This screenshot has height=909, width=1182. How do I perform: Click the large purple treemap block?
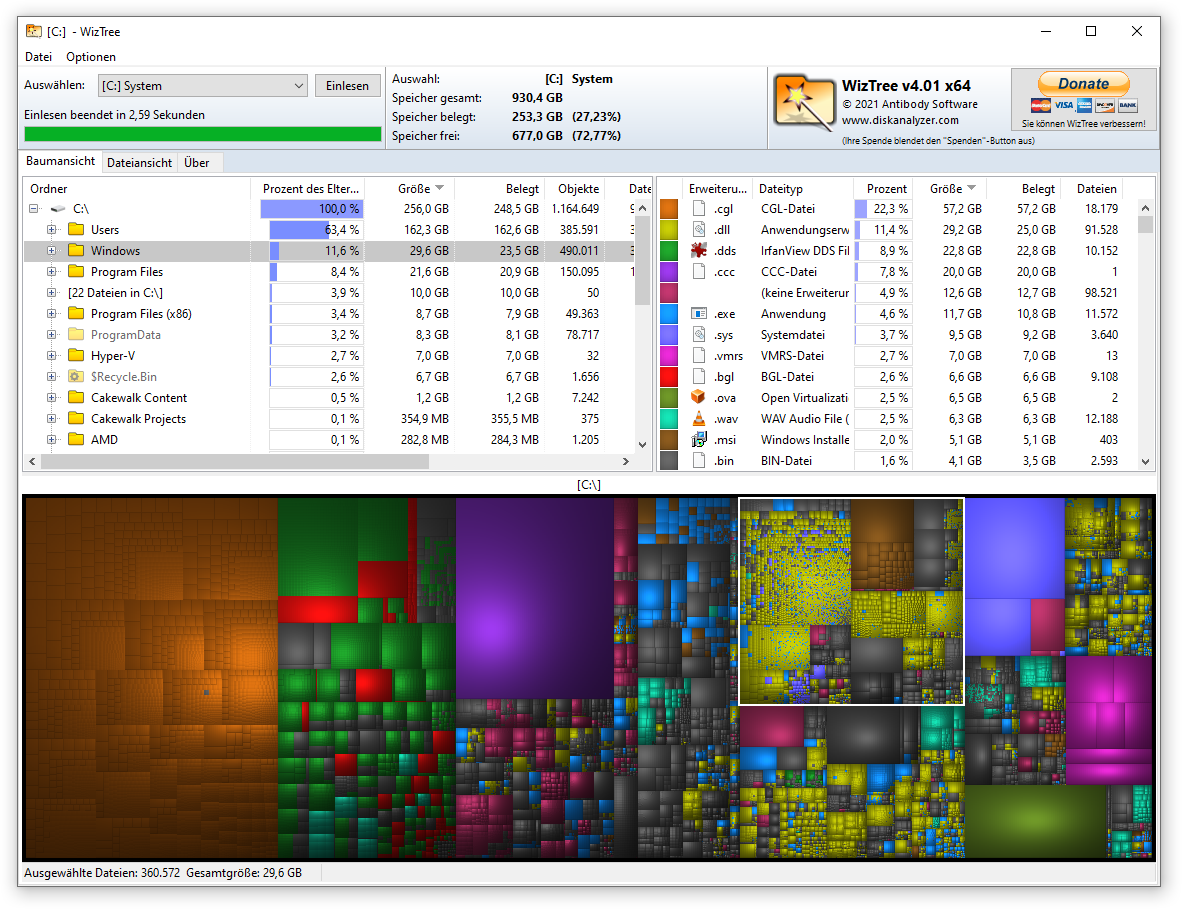coord(534,598)
